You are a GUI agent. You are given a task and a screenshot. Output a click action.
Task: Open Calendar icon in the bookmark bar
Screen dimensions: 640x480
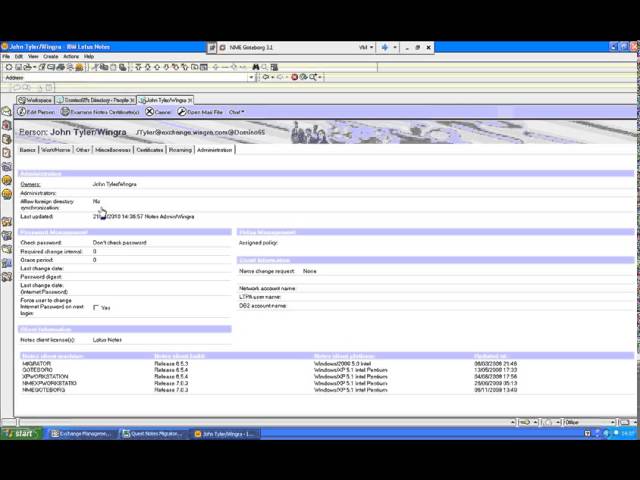[x=7, y=124]
